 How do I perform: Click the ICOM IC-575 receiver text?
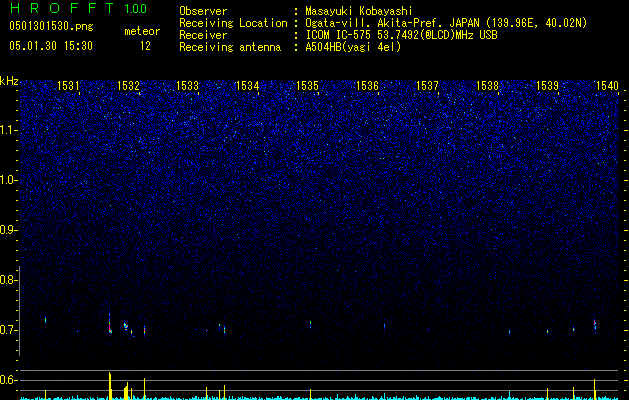point(401,35)
